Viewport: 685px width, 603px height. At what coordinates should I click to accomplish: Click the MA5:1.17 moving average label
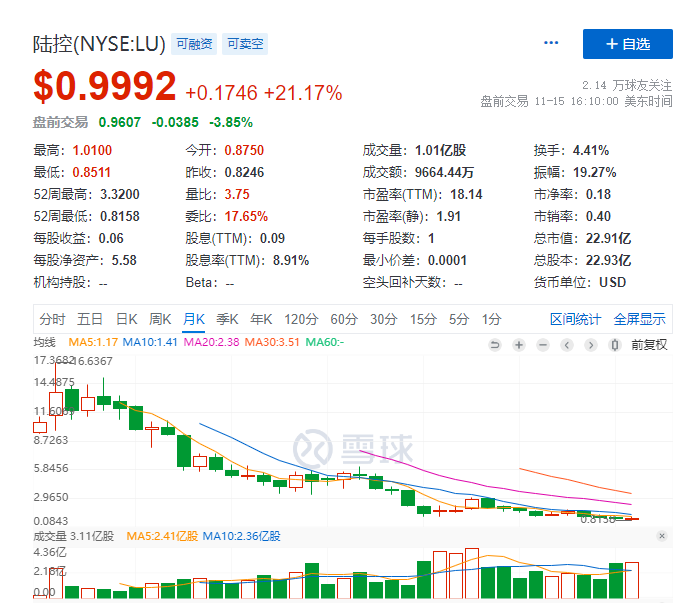[93, 342]
